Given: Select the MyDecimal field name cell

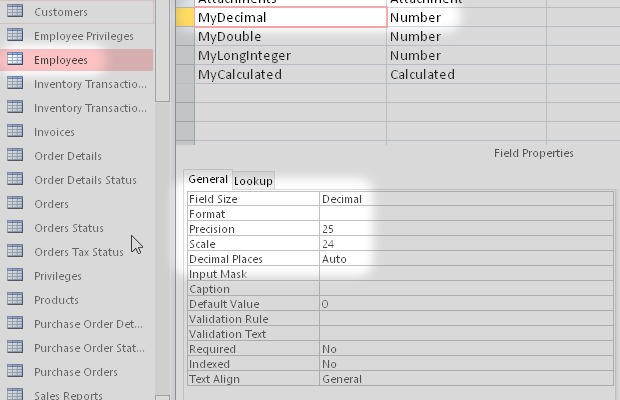Looking at the screenshot, I should point(290,18).
